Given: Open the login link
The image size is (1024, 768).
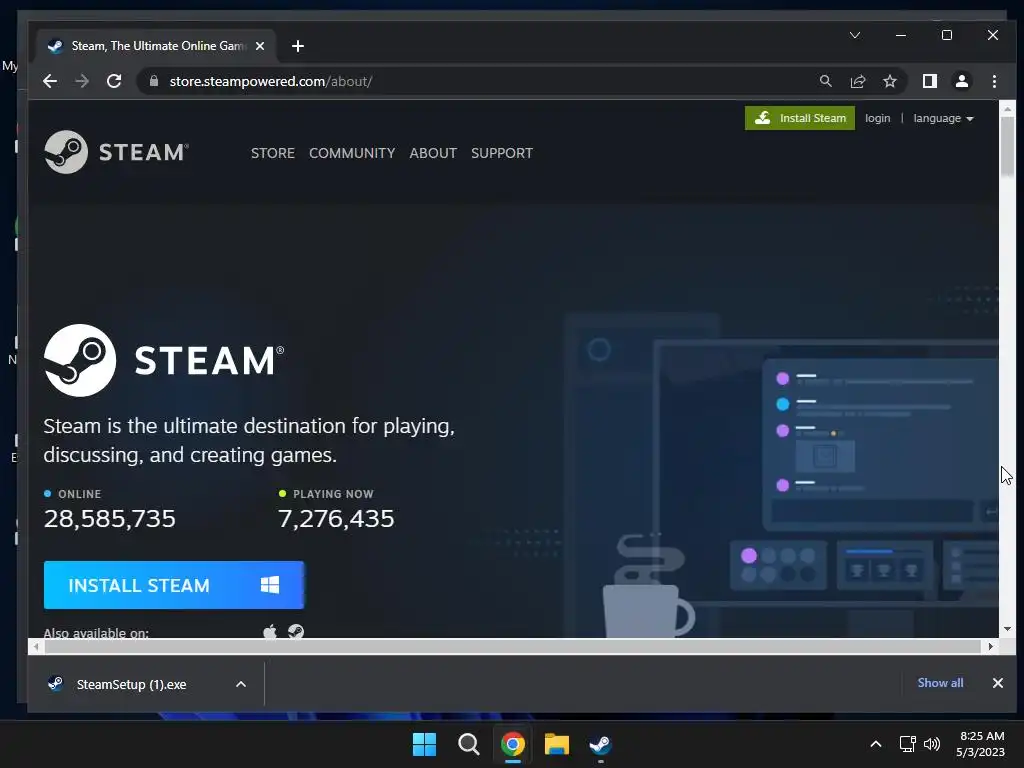Looking at the screenshot, I should [x=877, y=118].
